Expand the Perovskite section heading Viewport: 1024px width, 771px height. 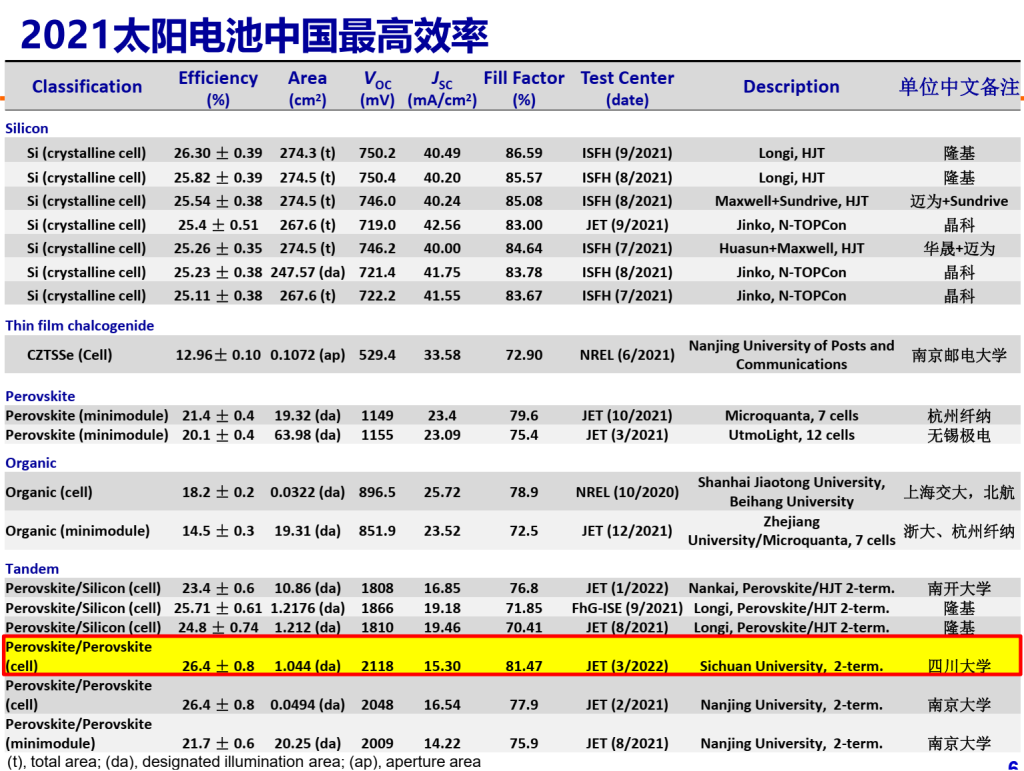tap(40, 396)
